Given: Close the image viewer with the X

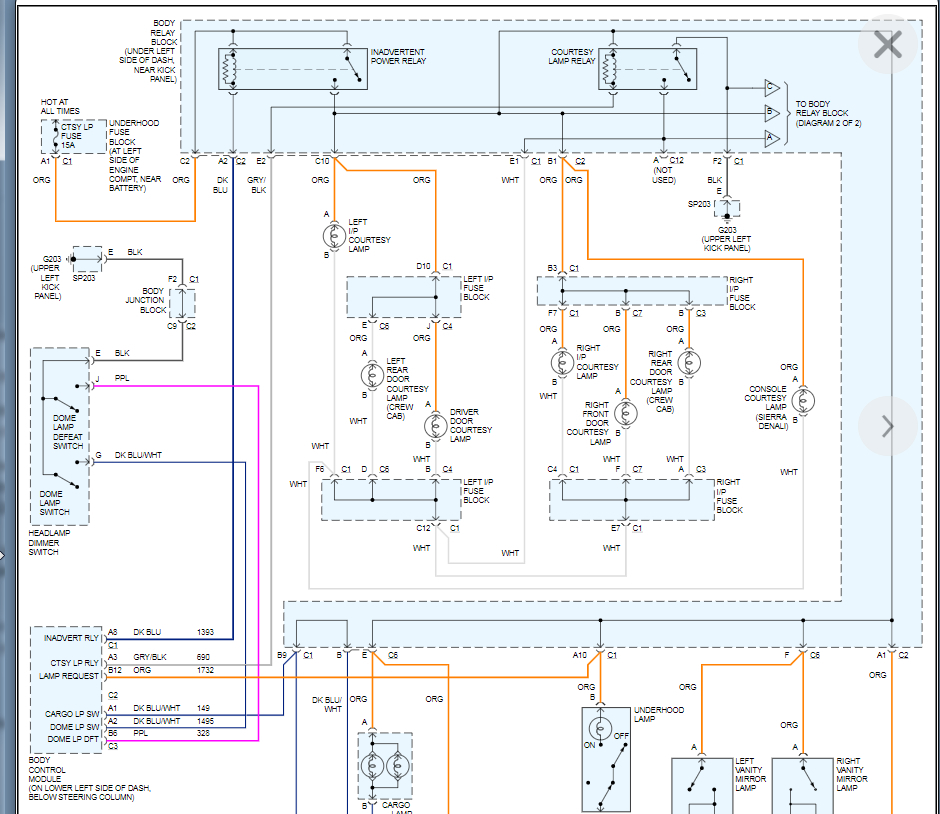Looking at the screenshot, I should click(x=887, y=45).
